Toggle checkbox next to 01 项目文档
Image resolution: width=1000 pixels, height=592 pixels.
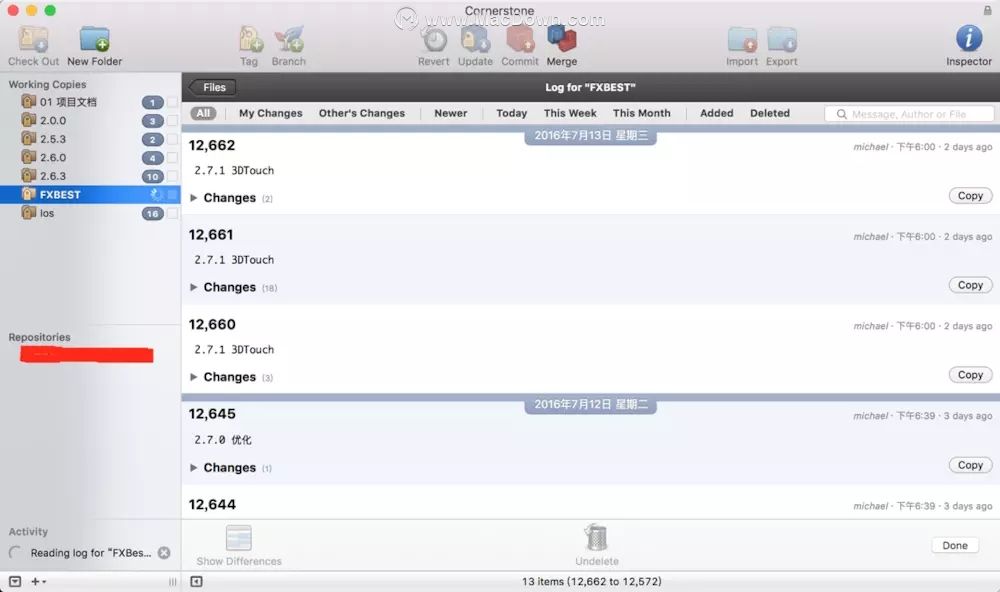point(172,102)
